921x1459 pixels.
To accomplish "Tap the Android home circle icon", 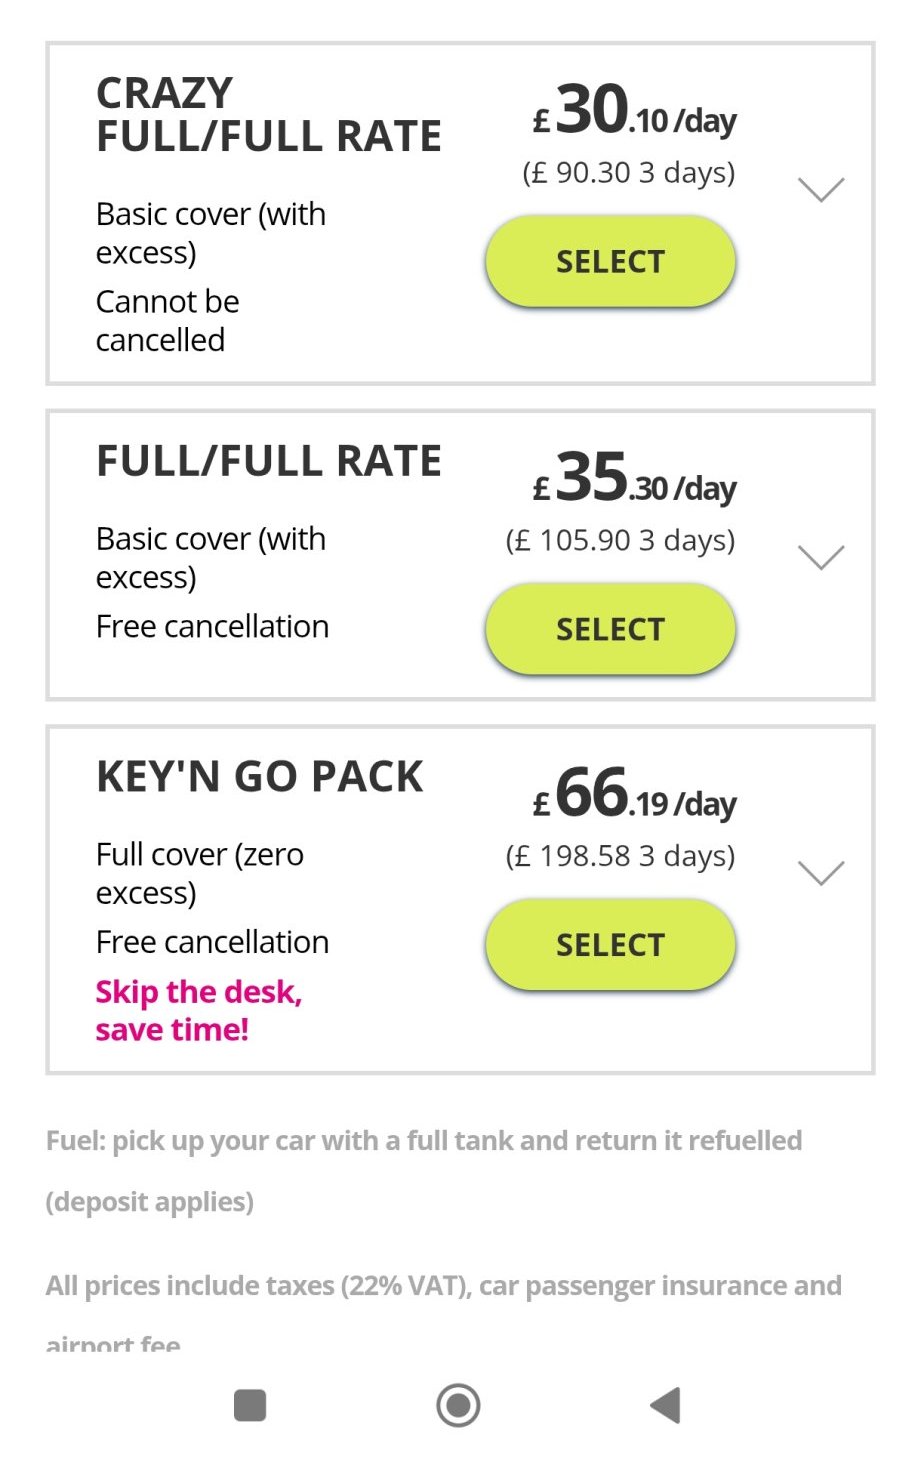I will 459,1405.
